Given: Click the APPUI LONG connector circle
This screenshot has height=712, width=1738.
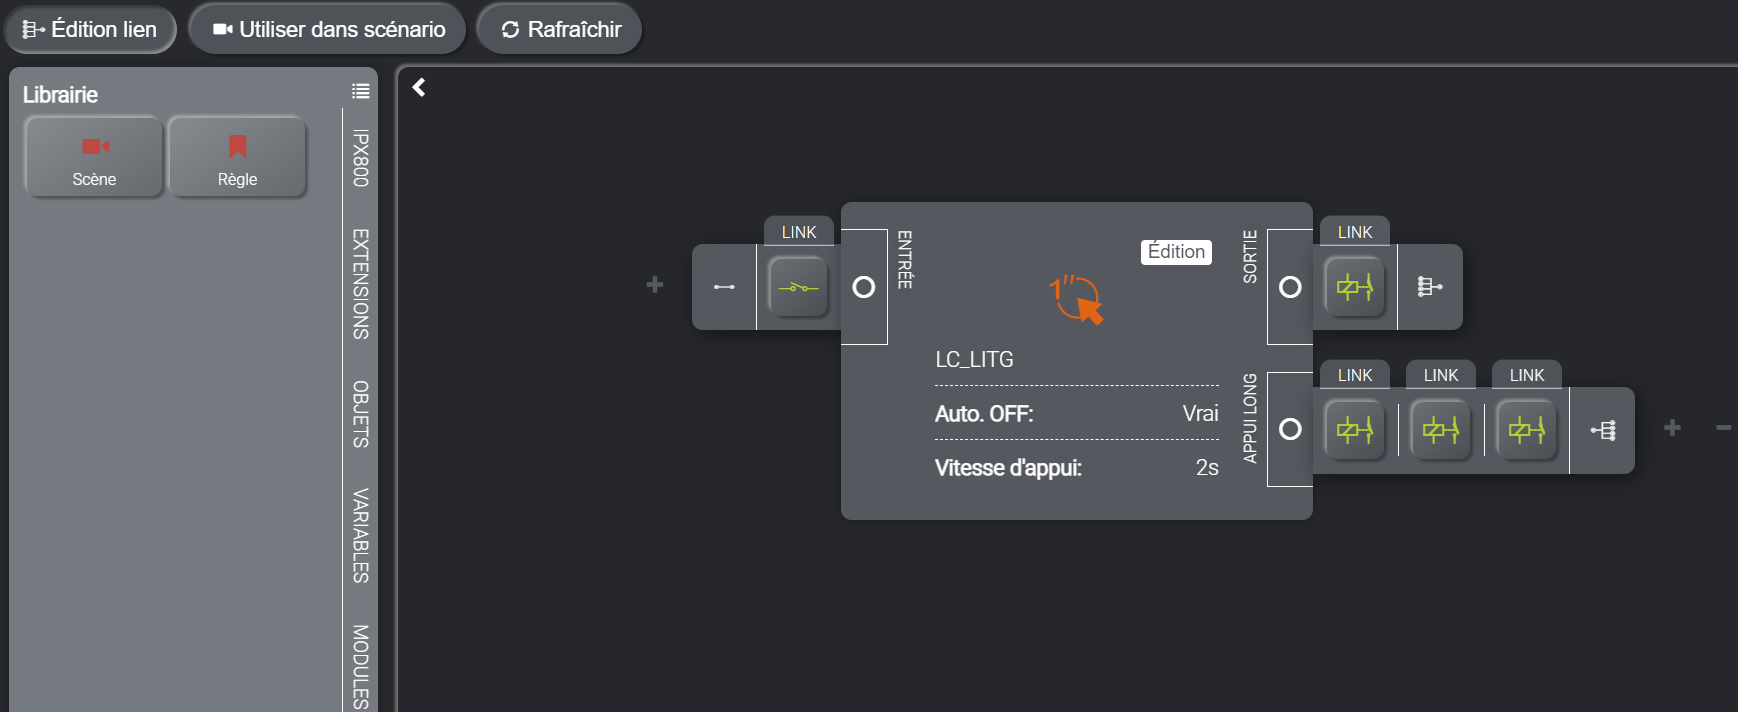Looking at the screenshot, I should [1290, 429].
